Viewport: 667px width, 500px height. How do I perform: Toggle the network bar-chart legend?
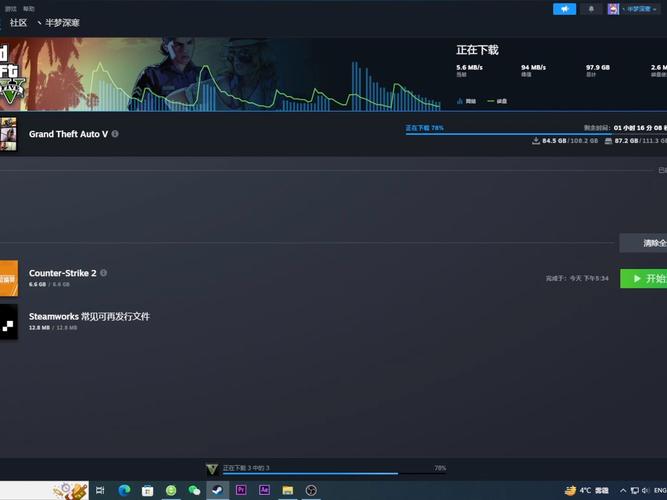(x=466, y=101)
